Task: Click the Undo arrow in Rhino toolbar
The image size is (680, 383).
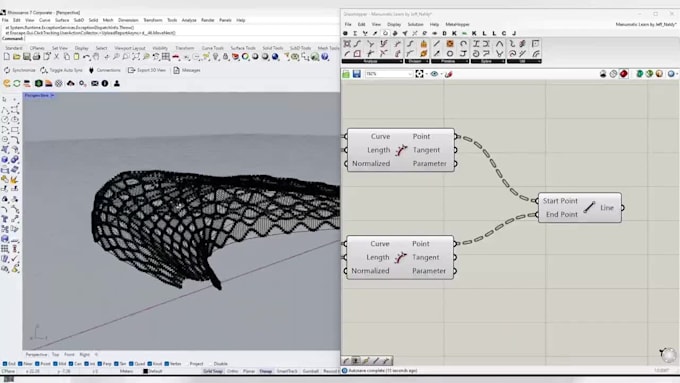Action: [86, 57]
